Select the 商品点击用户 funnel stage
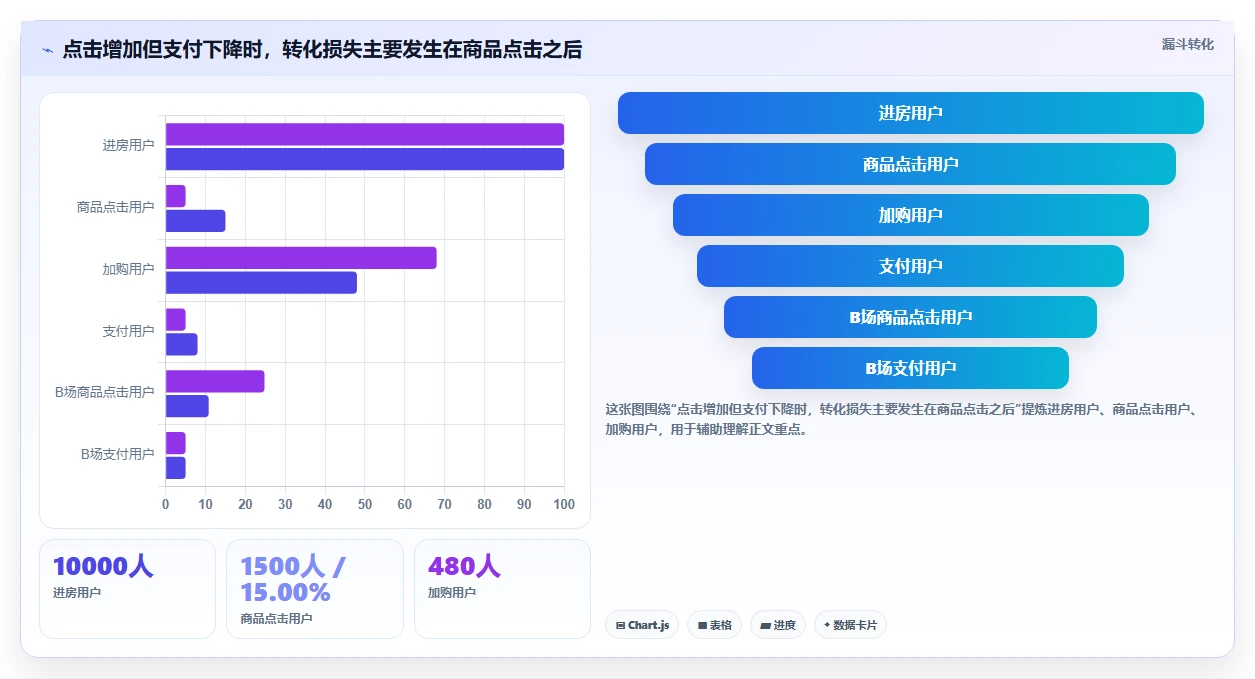Viewport: 1255px width, 679px height. point(910,164)
